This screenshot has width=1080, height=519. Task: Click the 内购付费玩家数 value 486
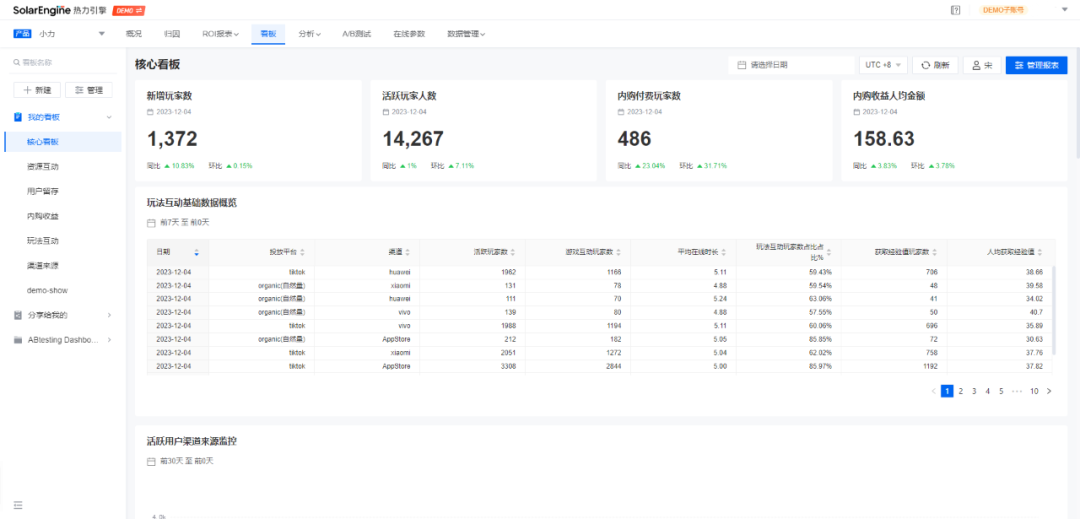pos(634,139)
